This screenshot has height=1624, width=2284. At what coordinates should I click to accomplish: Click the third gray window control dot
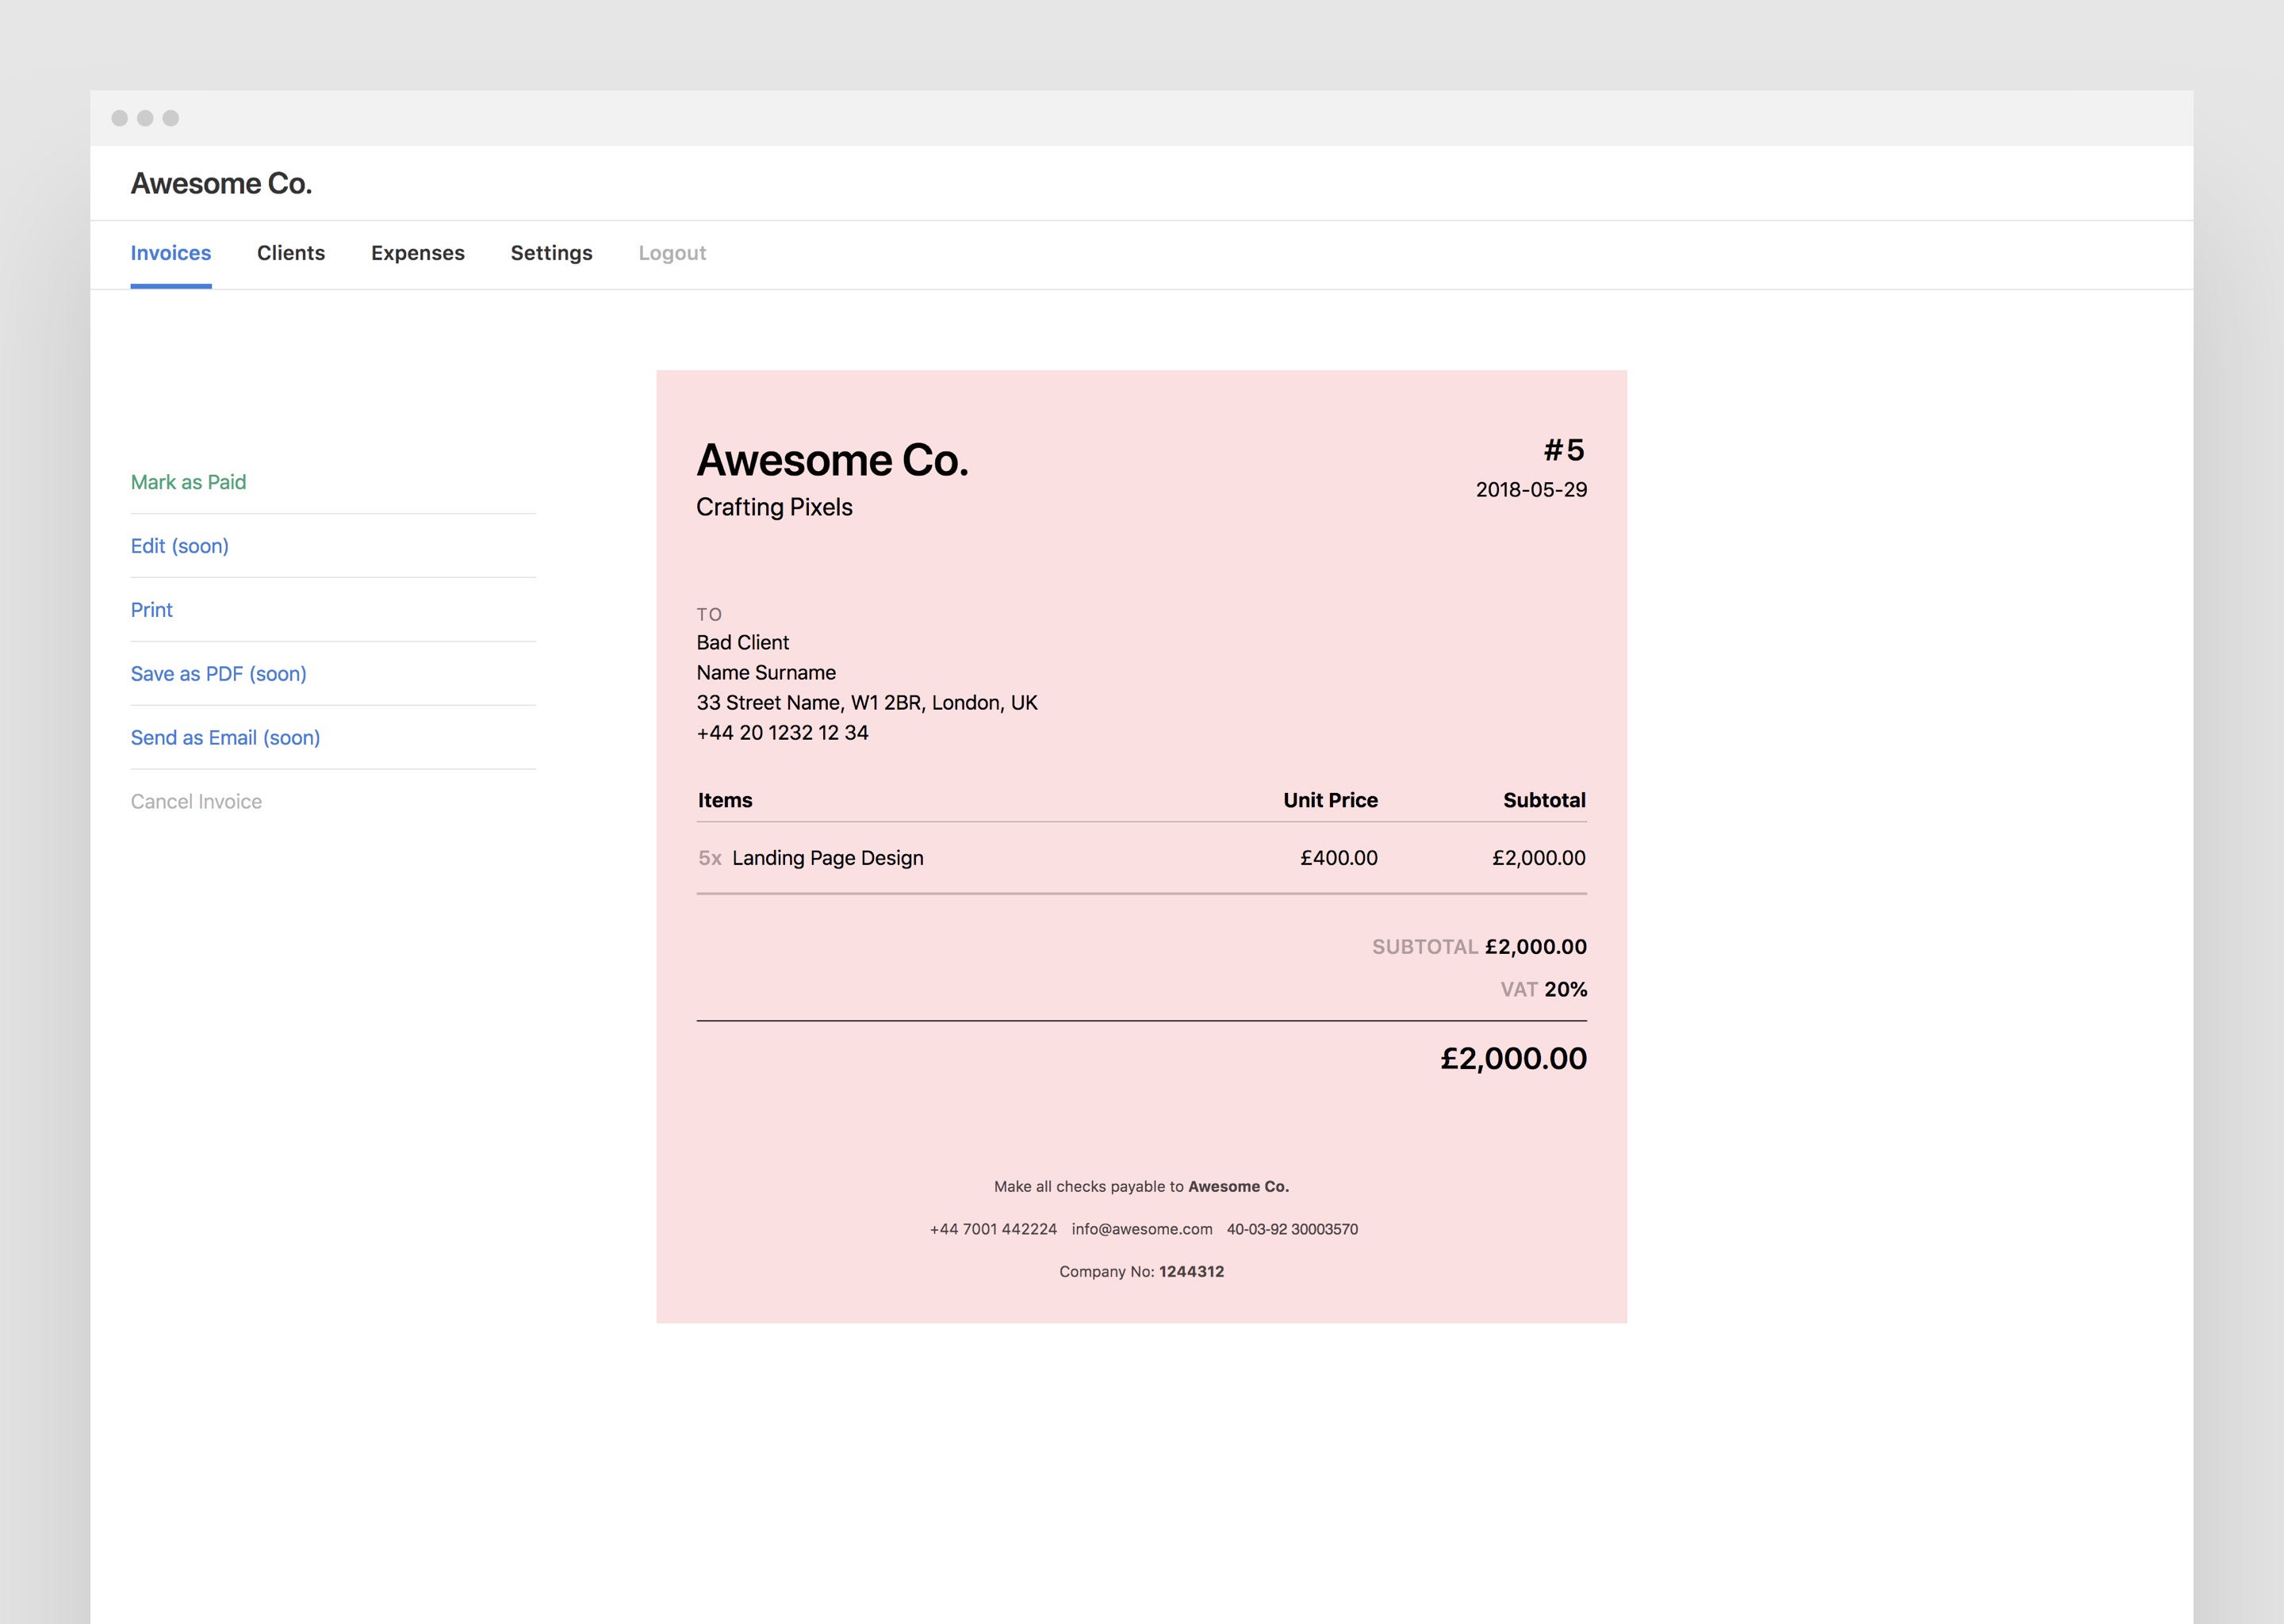(171, 118)
